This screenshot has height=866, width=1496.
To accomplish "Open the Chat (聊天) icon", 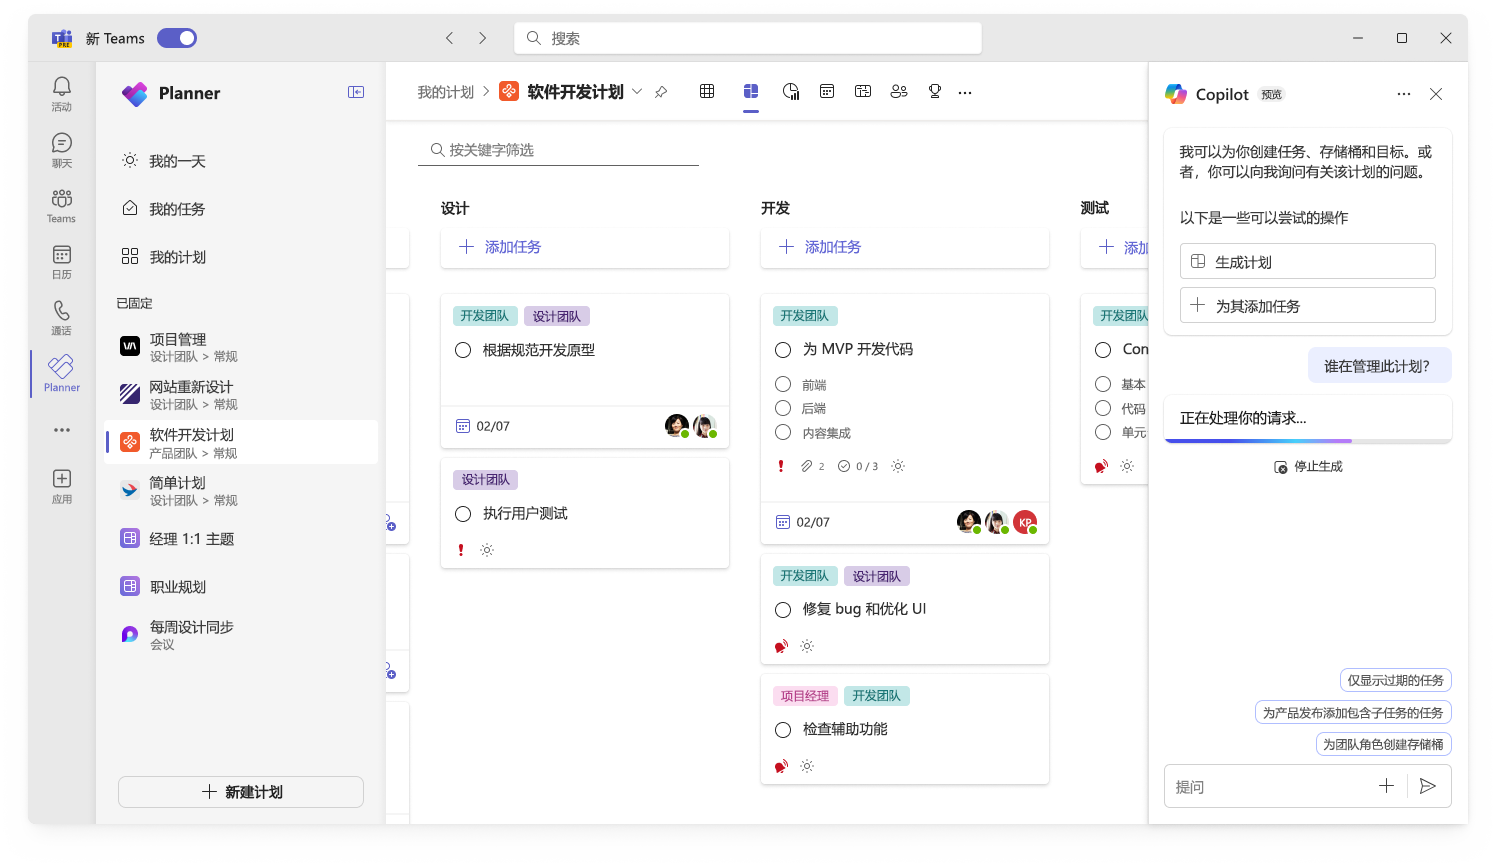I will click(62, 143).
